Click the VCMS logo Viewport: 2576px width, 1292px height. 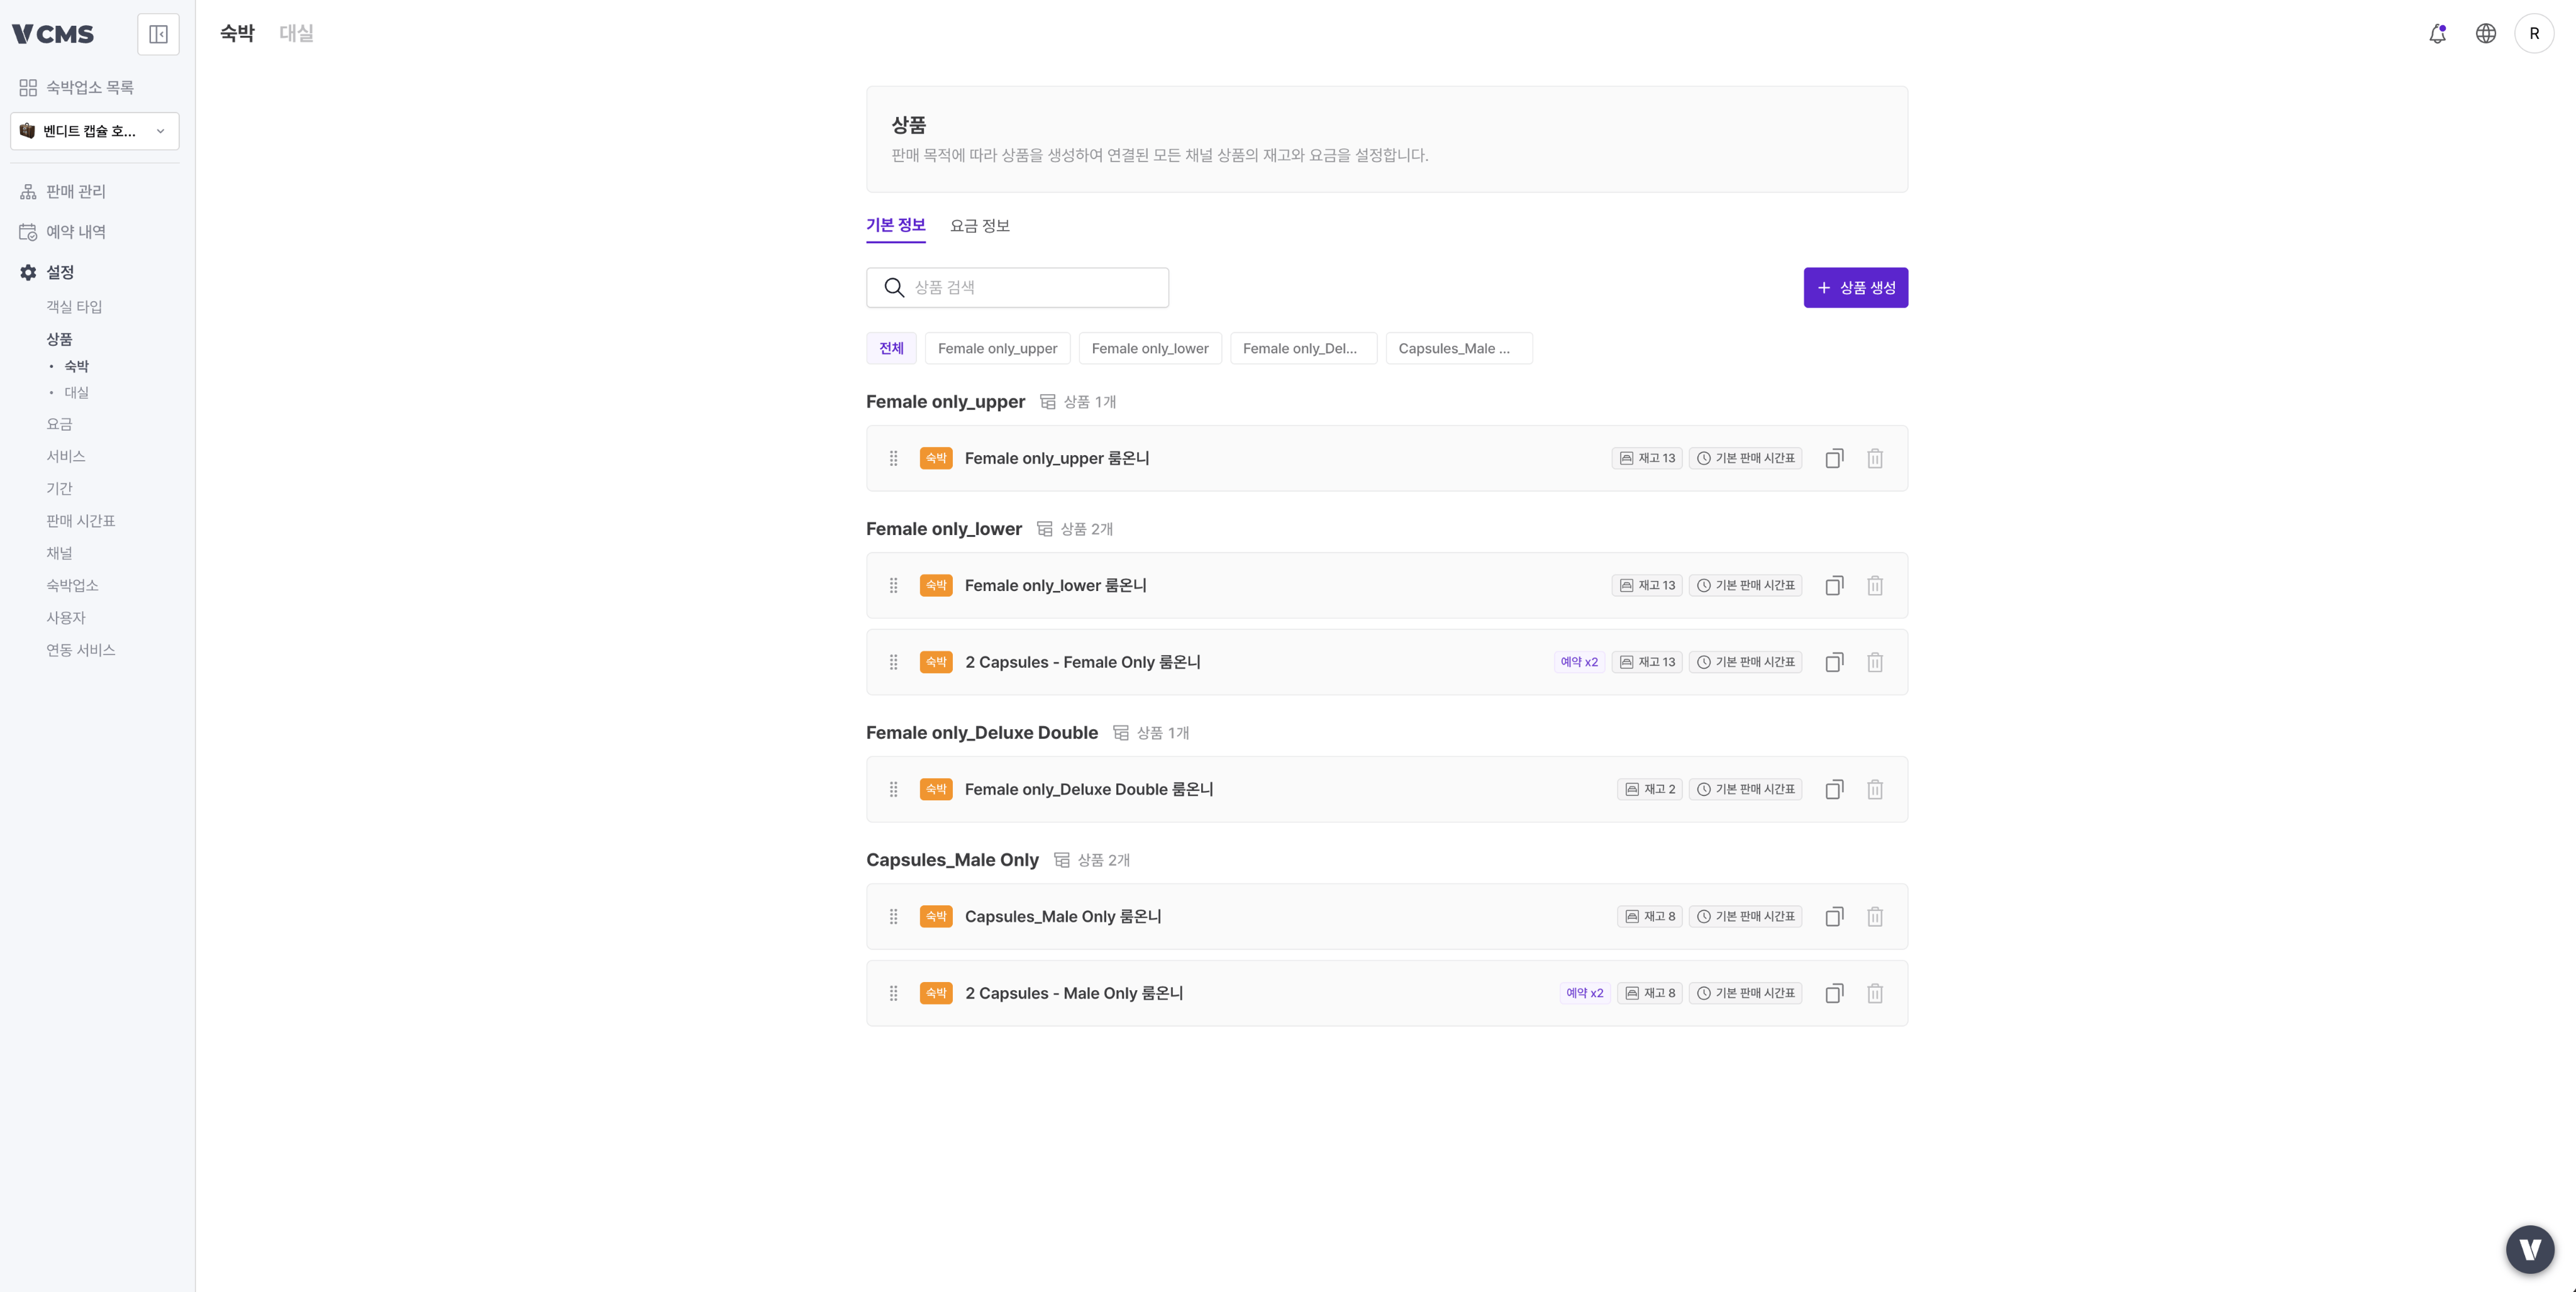(53, 34)
